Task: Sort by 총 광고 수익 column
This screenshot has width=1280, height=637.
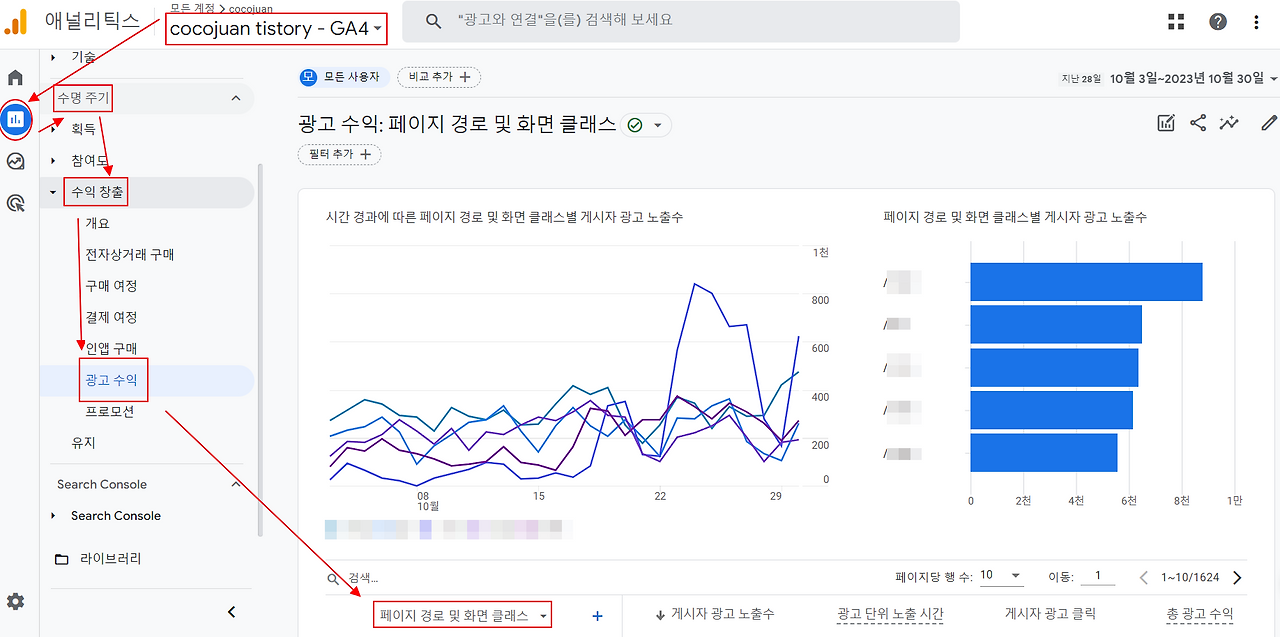Action: coord(1200,614)
